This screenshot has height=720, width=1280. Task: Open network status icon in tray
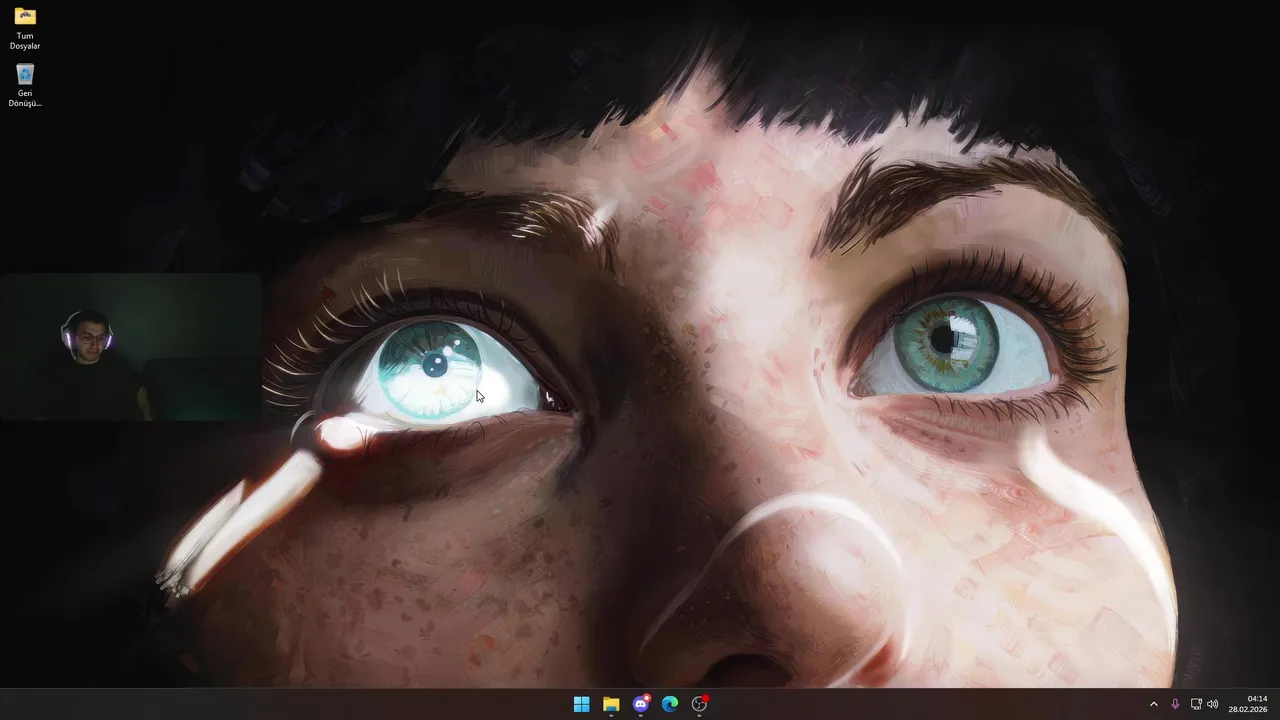tap(1196, 704)
